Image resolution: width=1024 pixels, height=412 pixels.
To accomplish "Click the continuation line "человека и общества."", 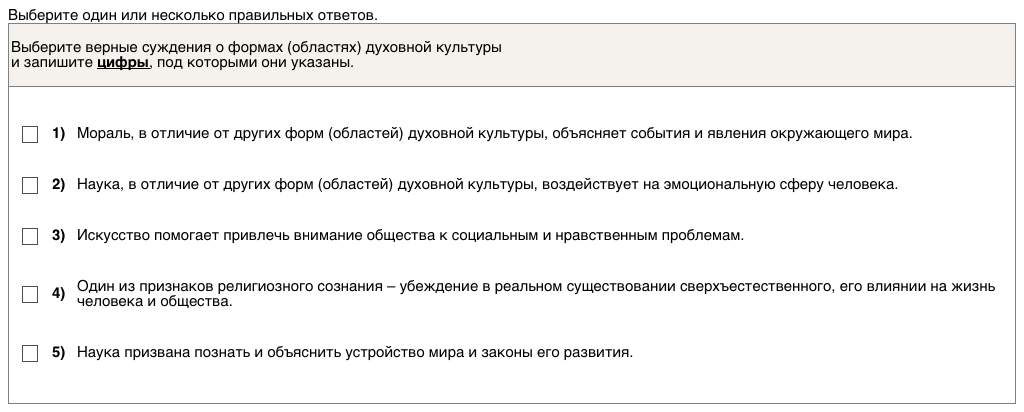I will [x=154, y=301].
